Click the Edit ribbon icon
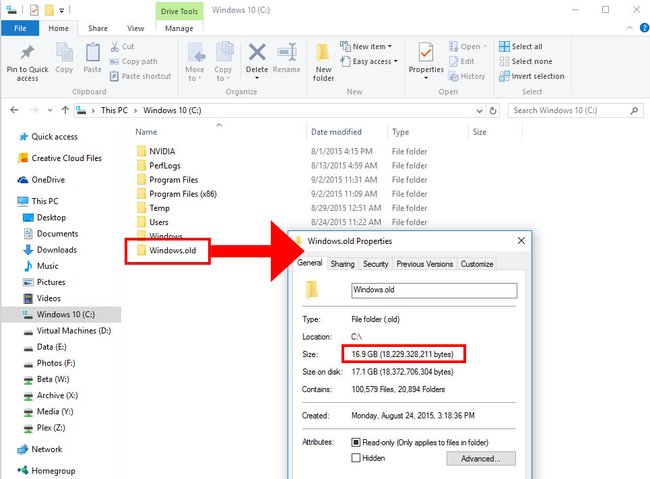 [454, 61]
